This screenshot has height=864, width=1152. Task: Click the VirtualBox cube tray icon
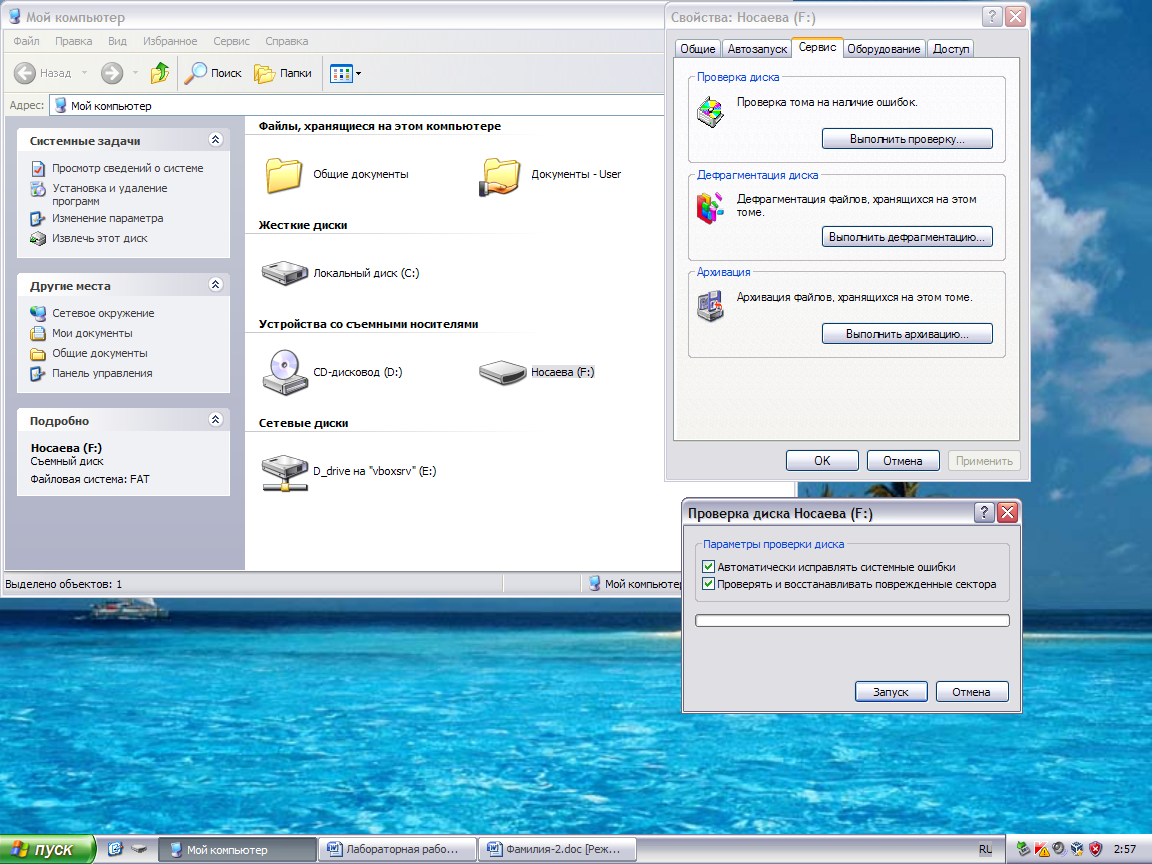(x=1077, y=849)
